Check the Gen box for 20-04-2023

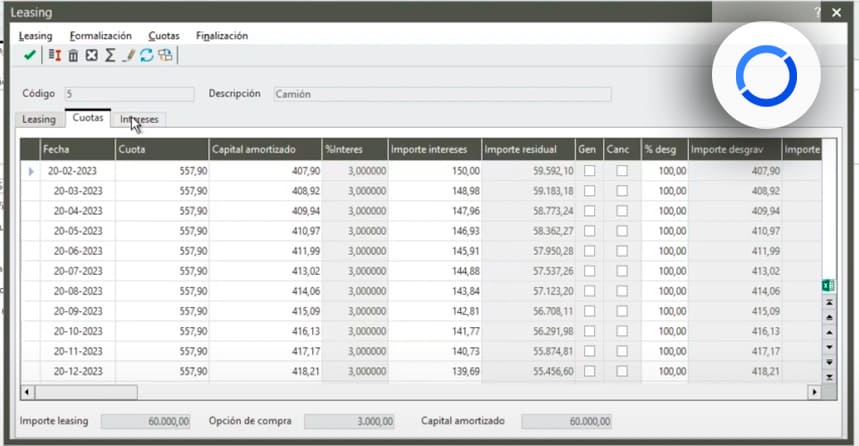589,211
